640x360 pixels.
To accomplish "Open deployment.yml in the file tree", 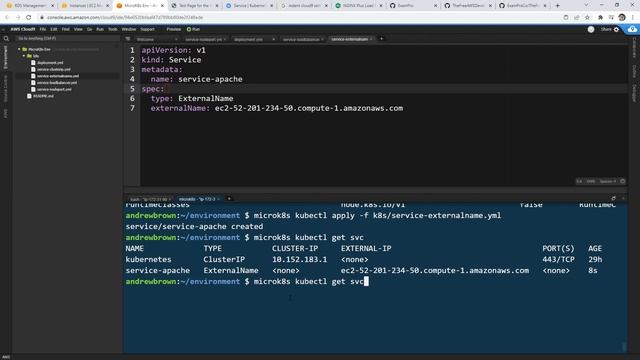I will point(50,63).
